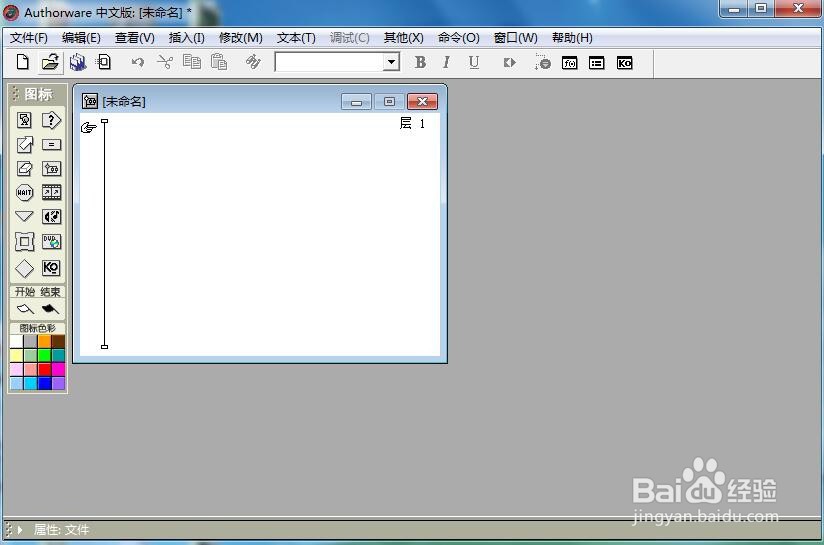
Task: Choose the bright green color swatch
Action: 45,356
